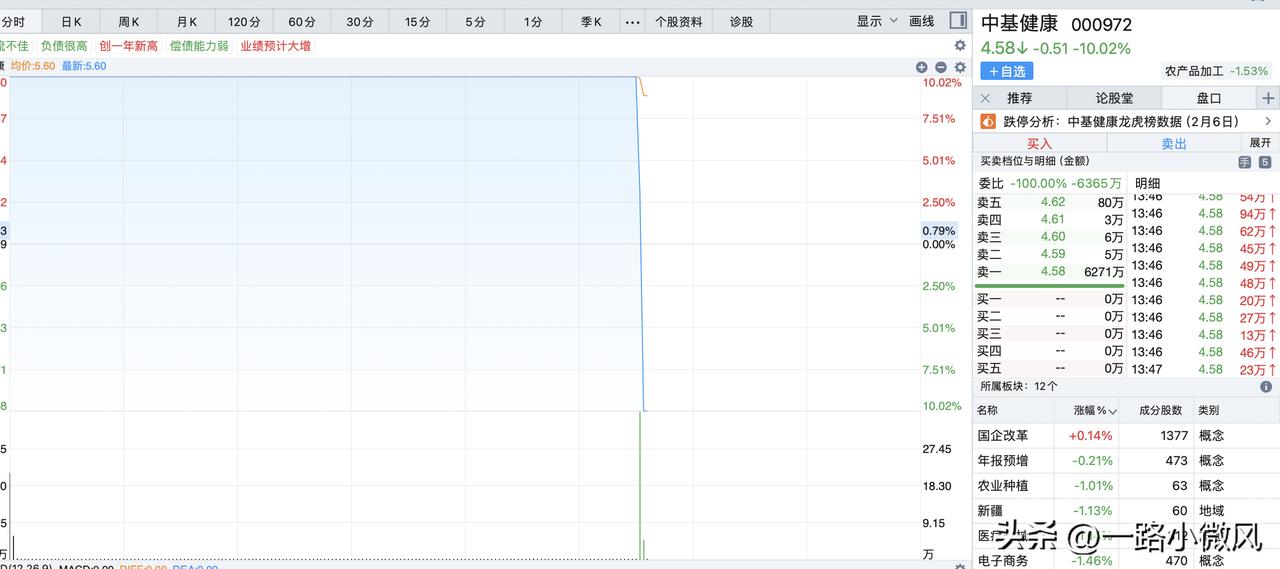This screenshot has width=1280, height=569.
Task: Toggle five-level depth 5 icon
Action: pyautogui.click(x=1265, y=162)
